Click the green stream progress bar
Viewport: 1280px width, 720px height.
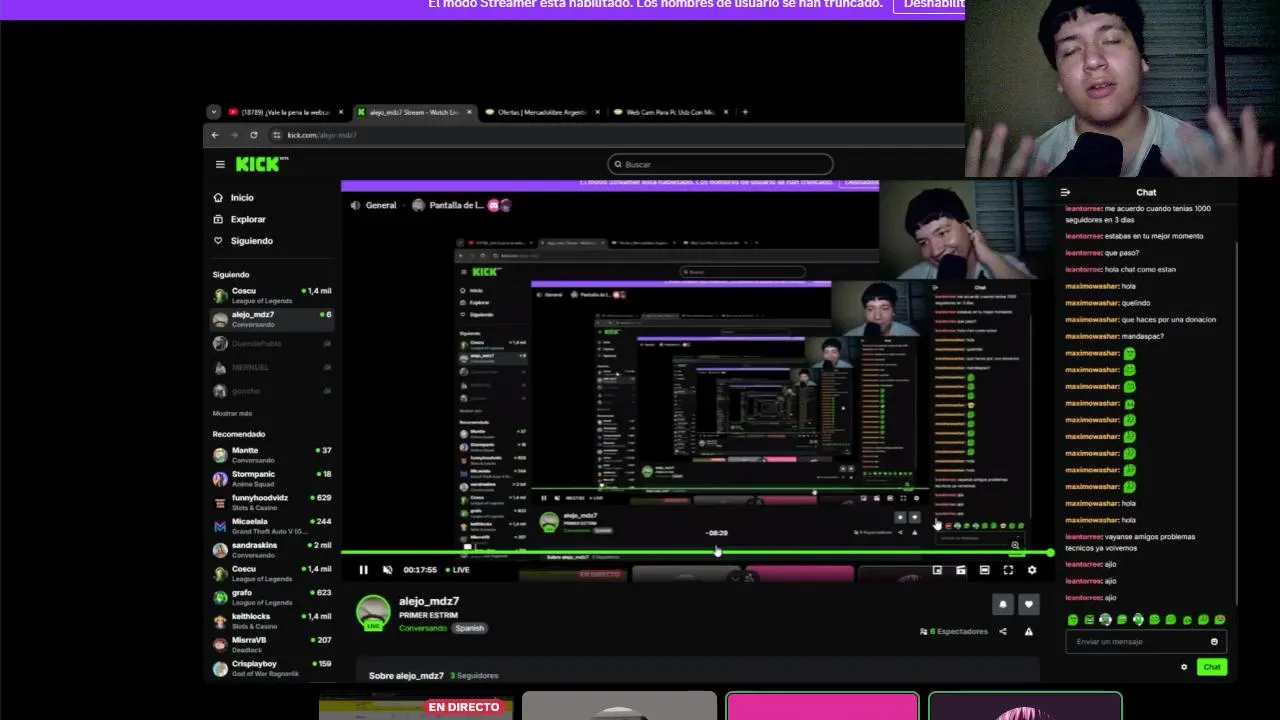tap(697, 552)
